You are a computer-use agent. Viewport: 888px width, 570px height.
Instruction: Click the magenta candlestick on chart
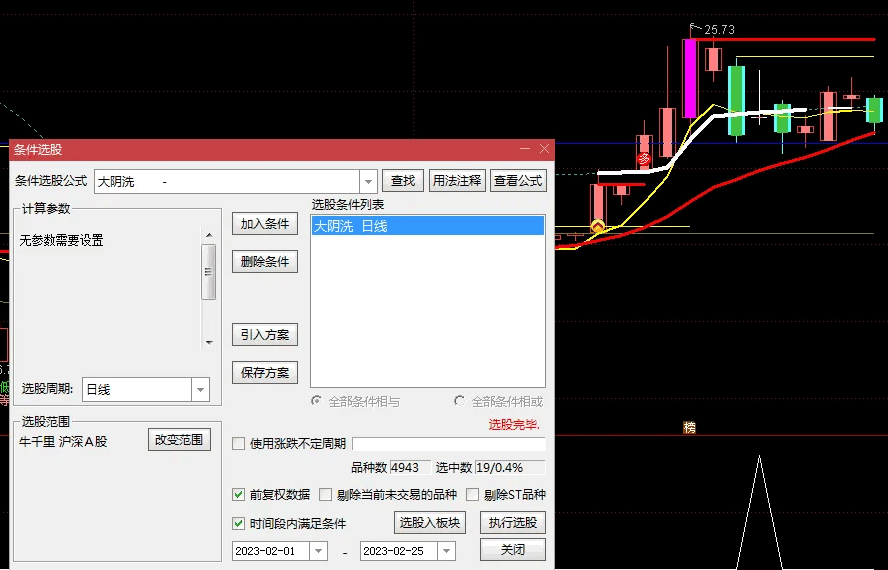(x=690, y=78)
